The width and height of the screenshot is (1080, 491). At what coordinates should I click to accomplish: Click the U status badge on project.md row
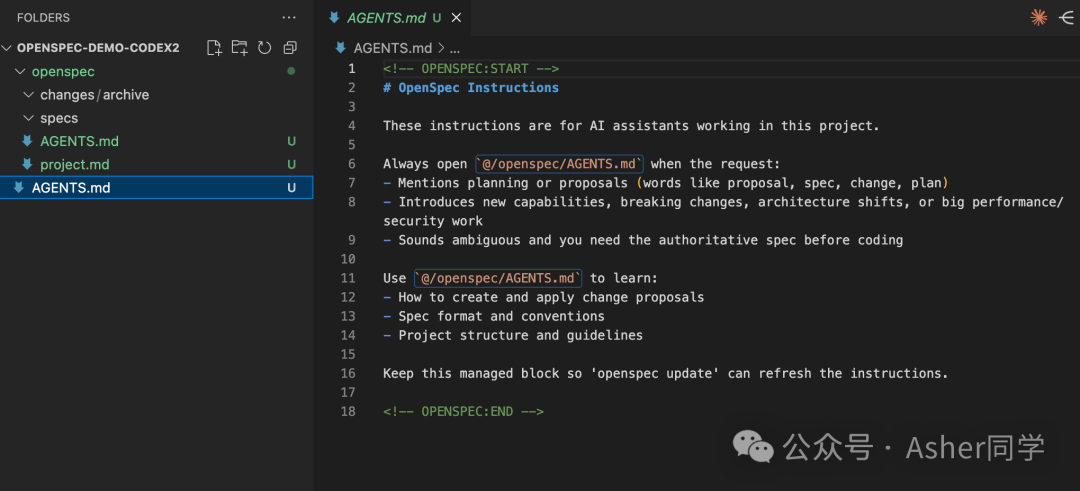(292, 165)
